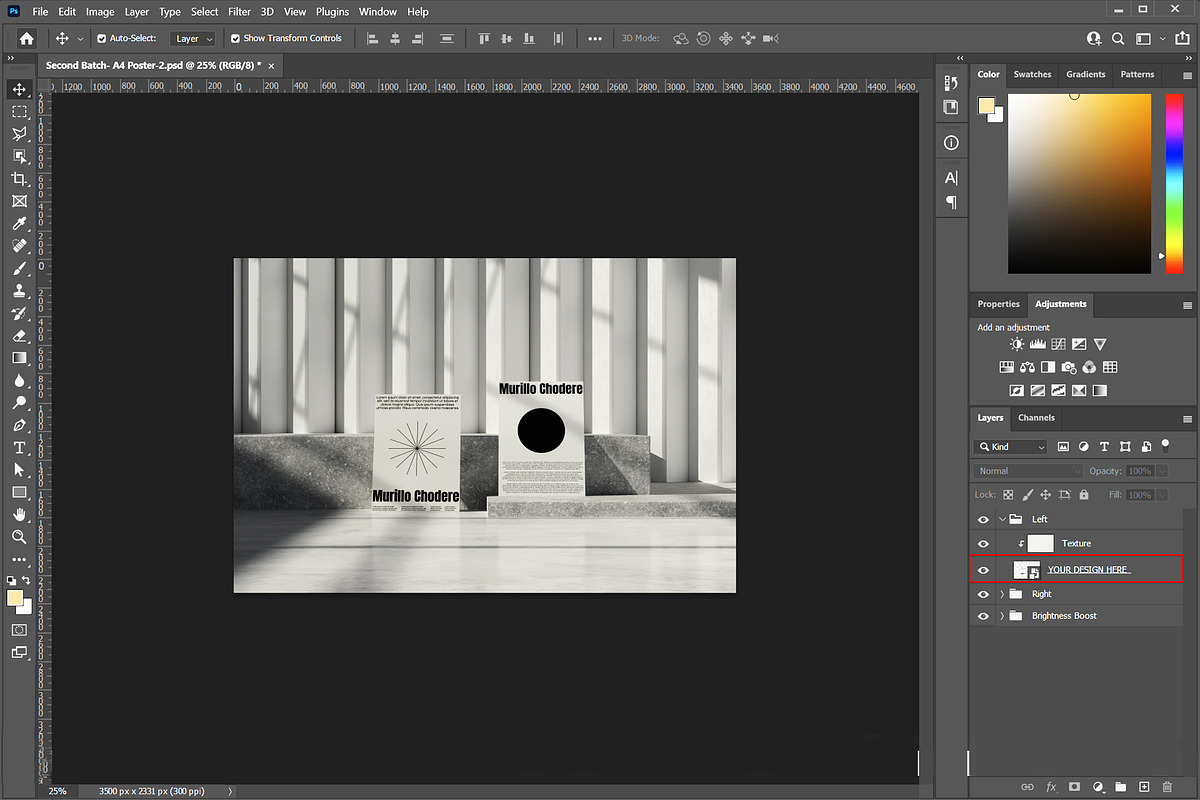Add a Curves adjustment
Image resolution: width=1200 pixels, height=800 pixels.
click(1058, 344)
